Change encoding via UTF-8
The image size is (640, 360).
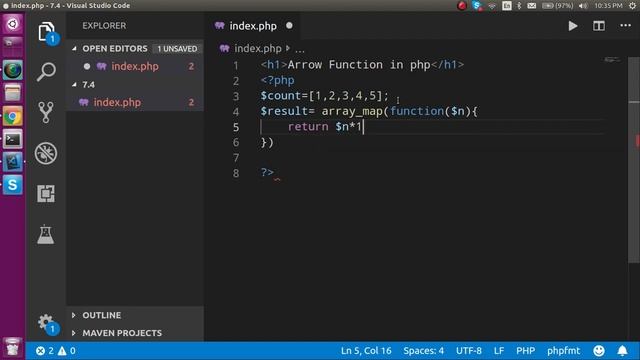coord(469,351)
